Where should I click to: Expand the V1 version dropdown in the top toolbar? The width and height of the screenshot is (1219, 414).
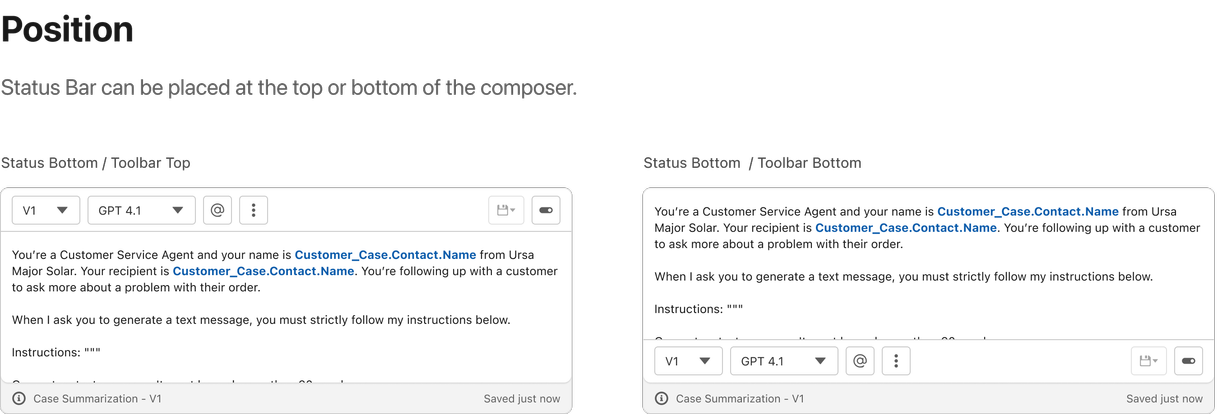(46, 210)
